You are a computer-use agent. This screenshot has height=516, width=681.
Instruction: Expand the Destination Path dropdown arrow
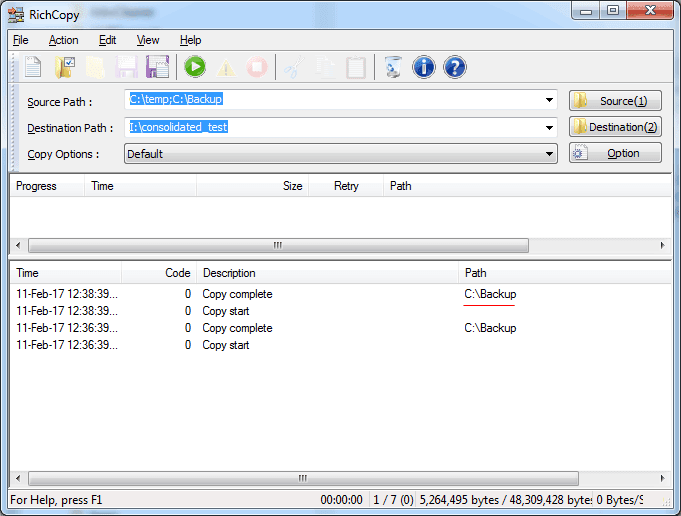pyautogui.click(x=549, y=128)
